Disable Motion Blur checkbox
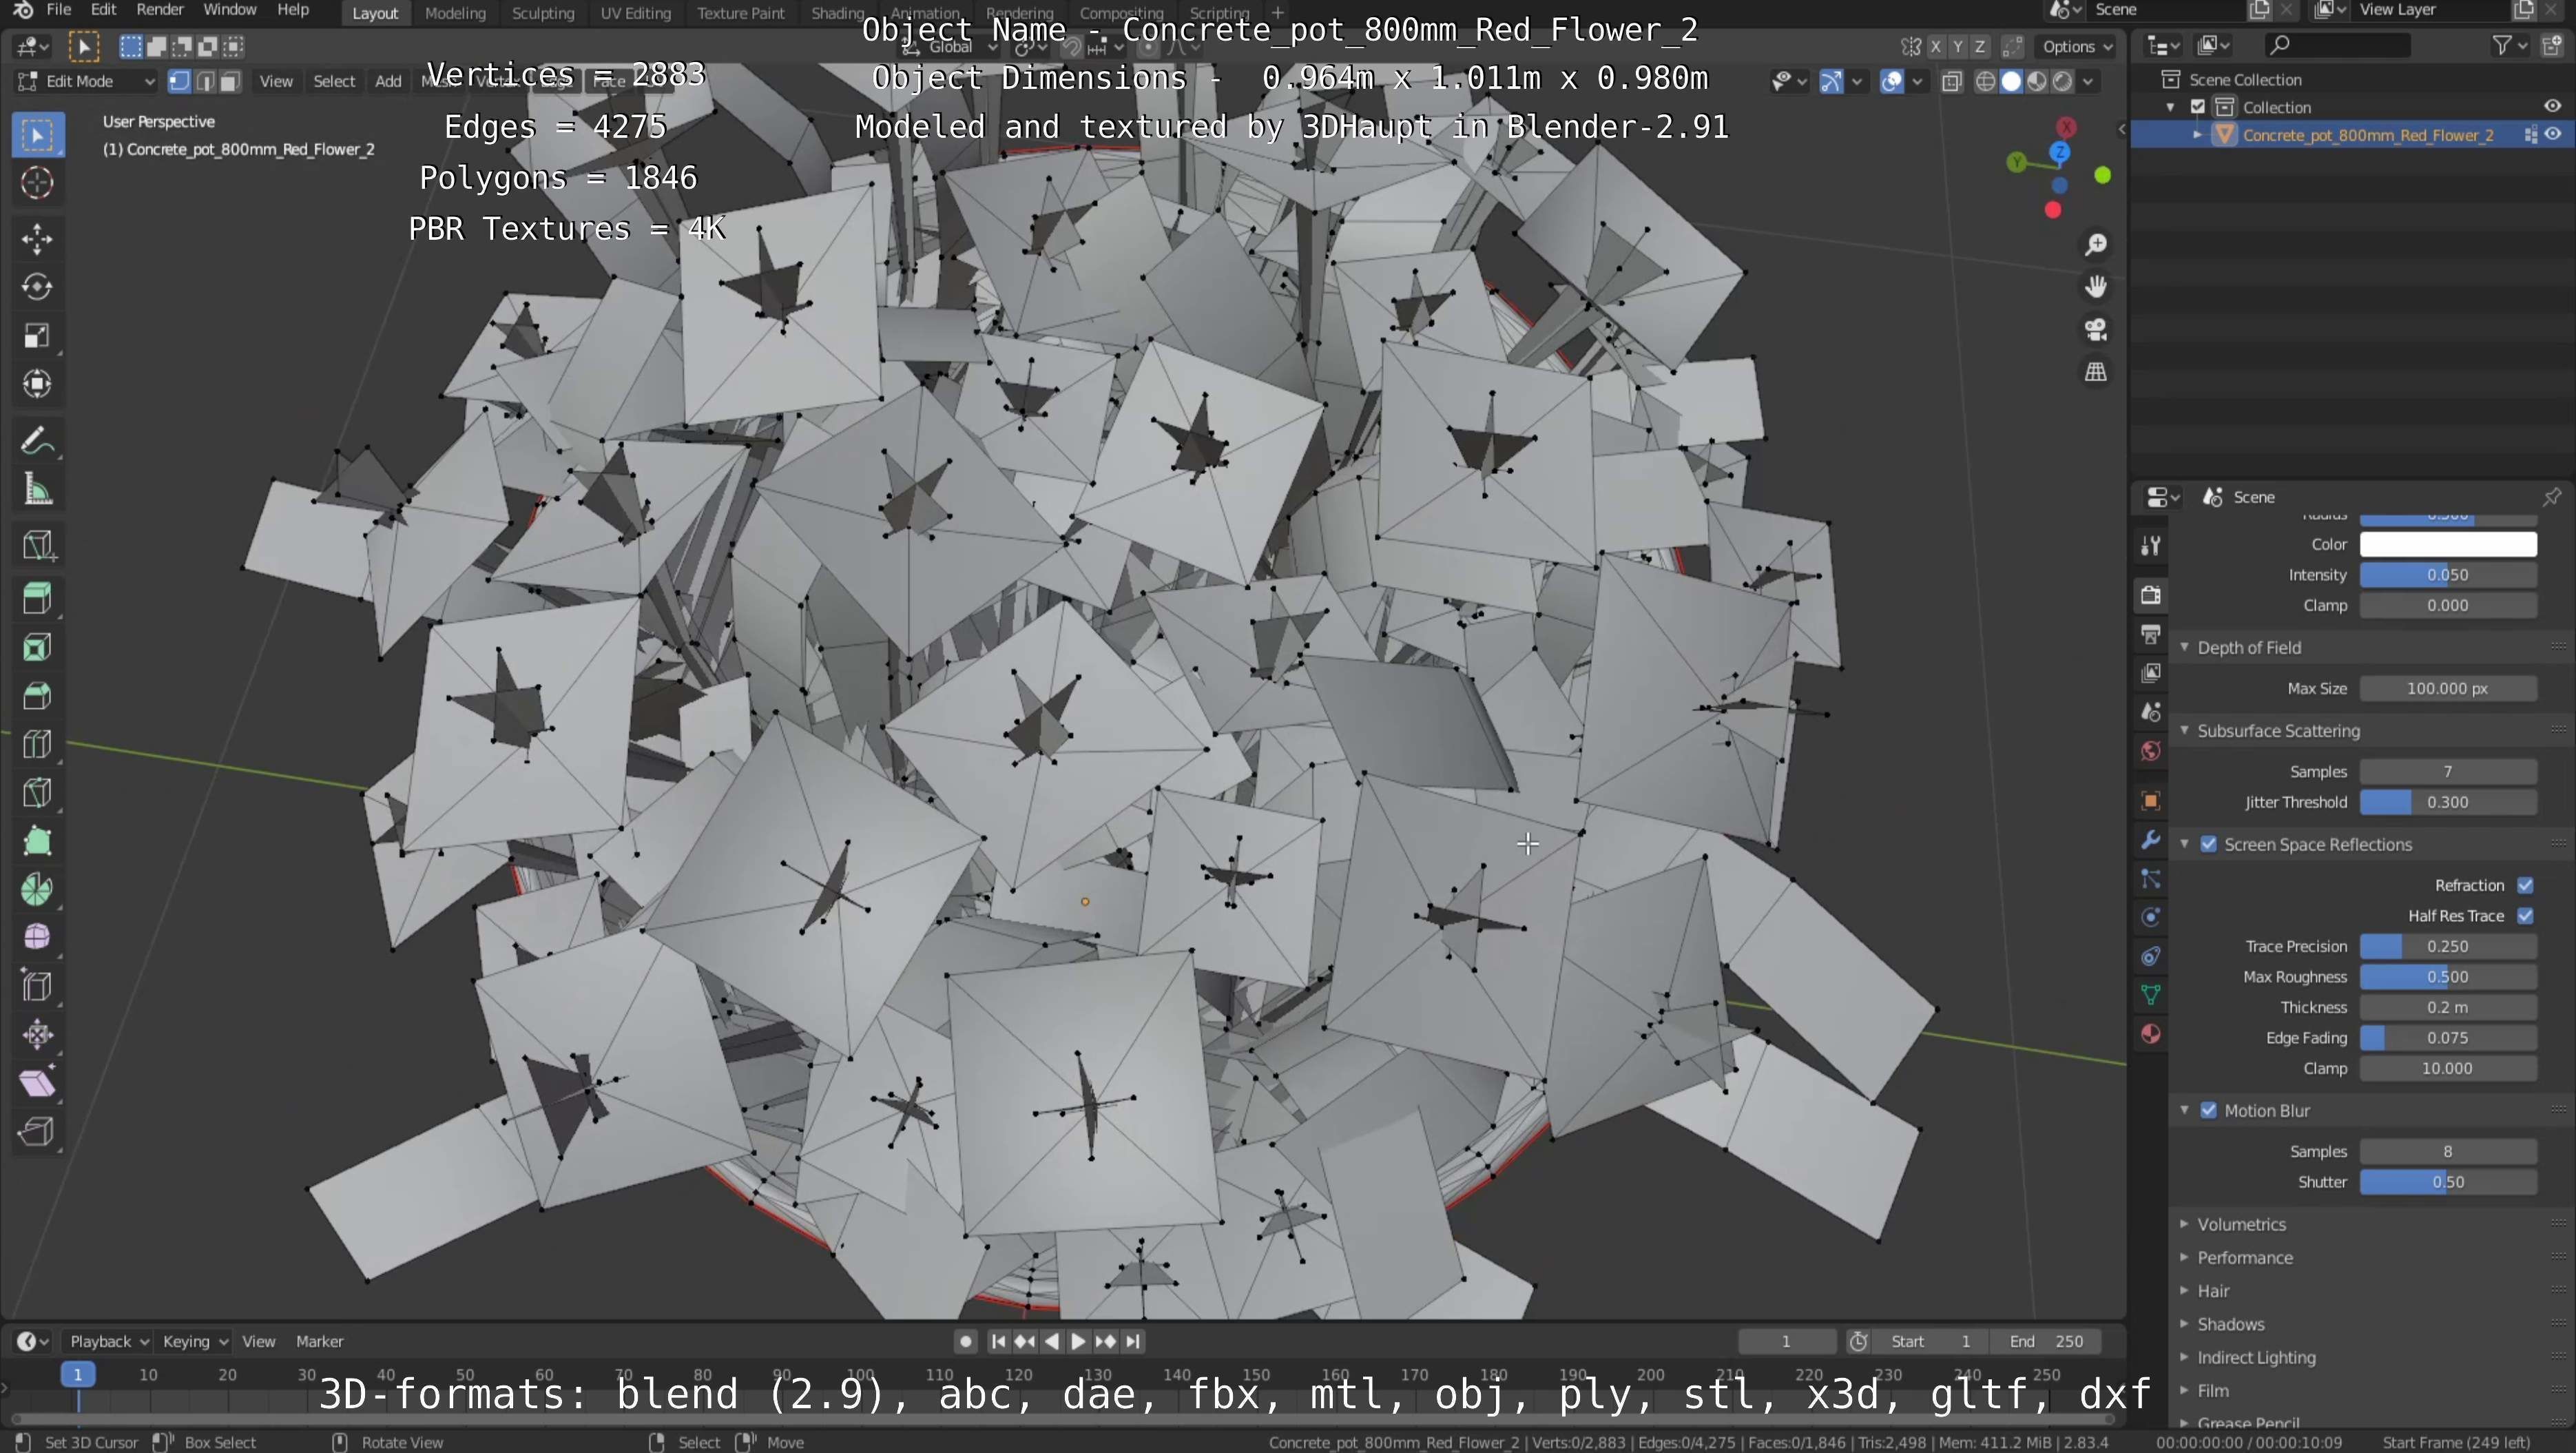This screenshot has width=2576, height=1453. point(2208,1110)
